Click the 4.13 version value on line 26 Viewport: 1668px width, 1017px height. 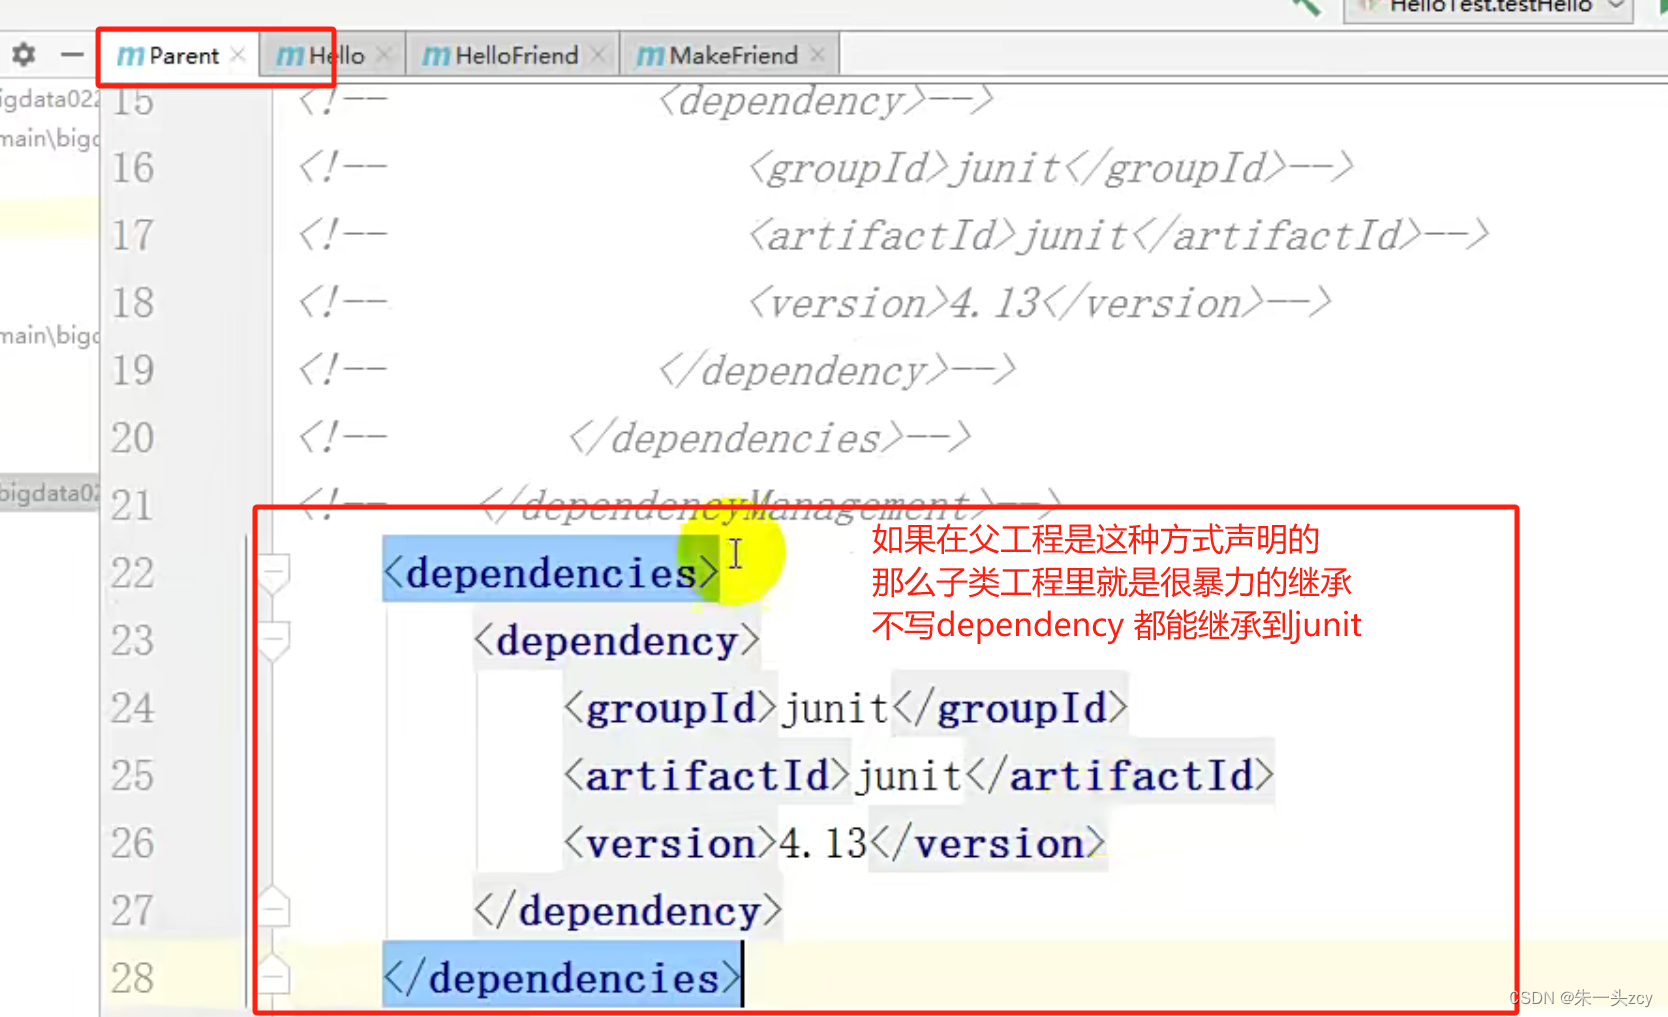[823, 843]
